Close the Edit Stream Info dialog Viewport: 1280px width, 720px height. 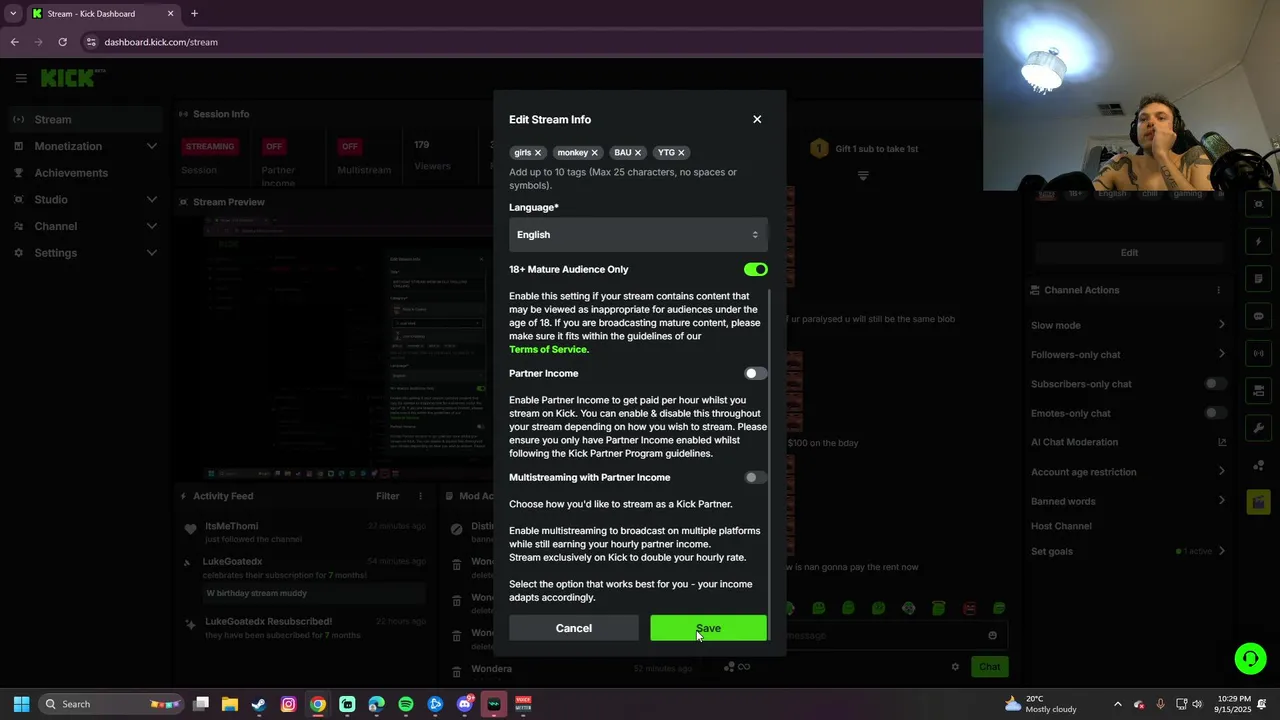pos(757,119)
